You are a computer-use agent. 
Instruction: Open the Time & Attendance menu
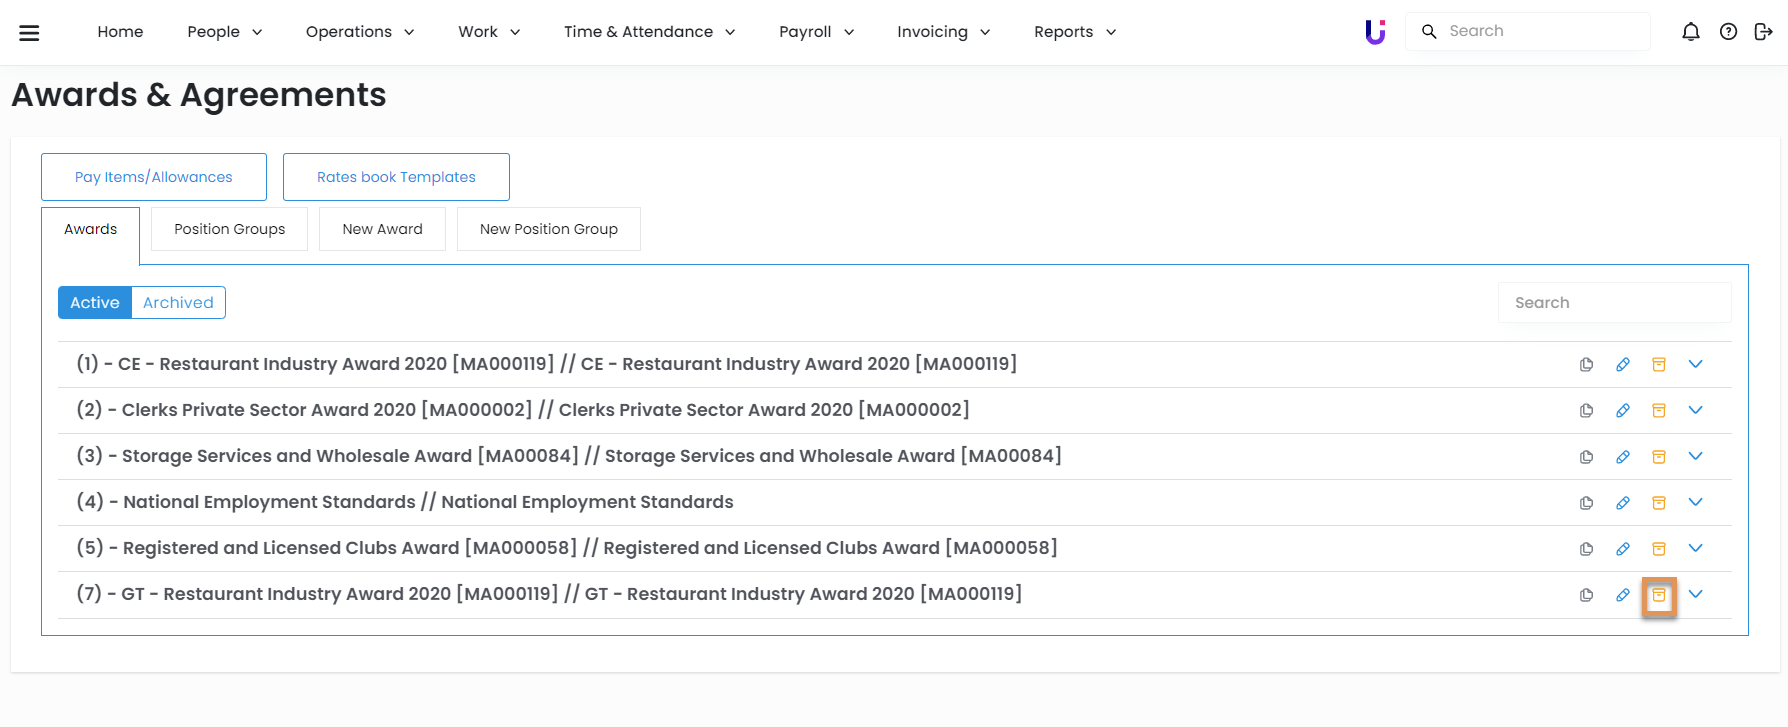coord(649,32)
